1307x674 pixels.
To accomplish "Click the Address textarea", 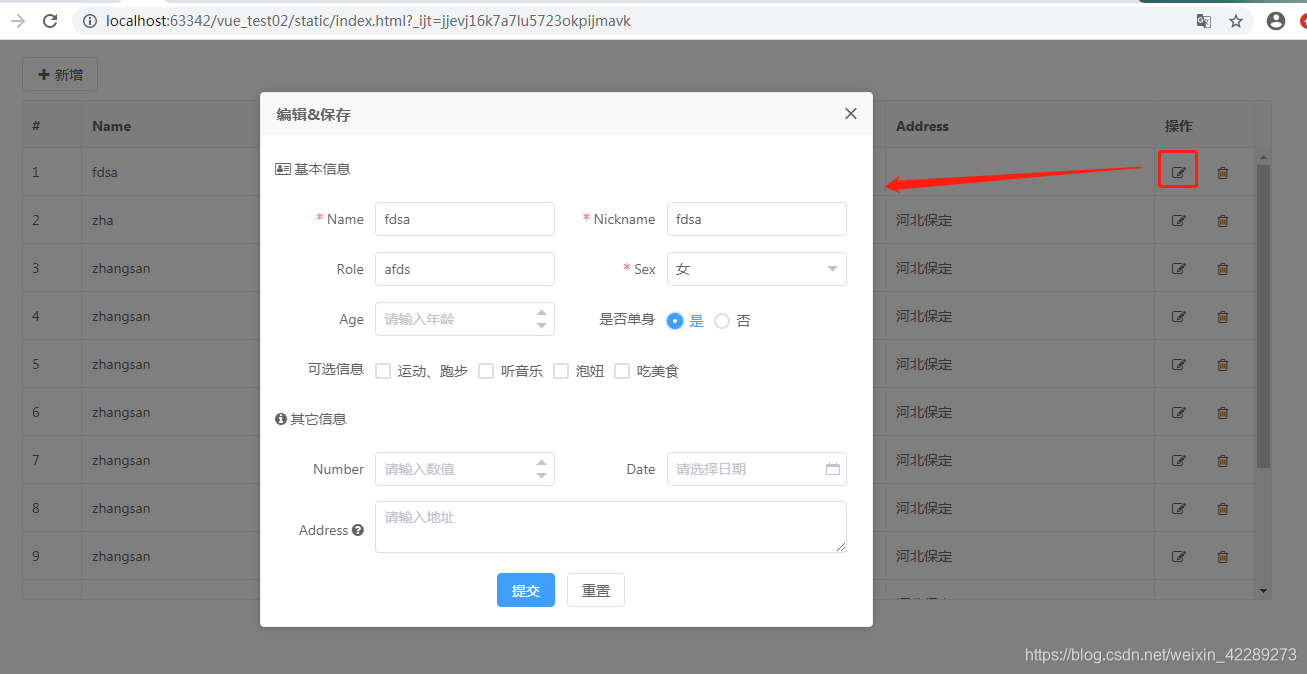I will click(x=611, y=527).
